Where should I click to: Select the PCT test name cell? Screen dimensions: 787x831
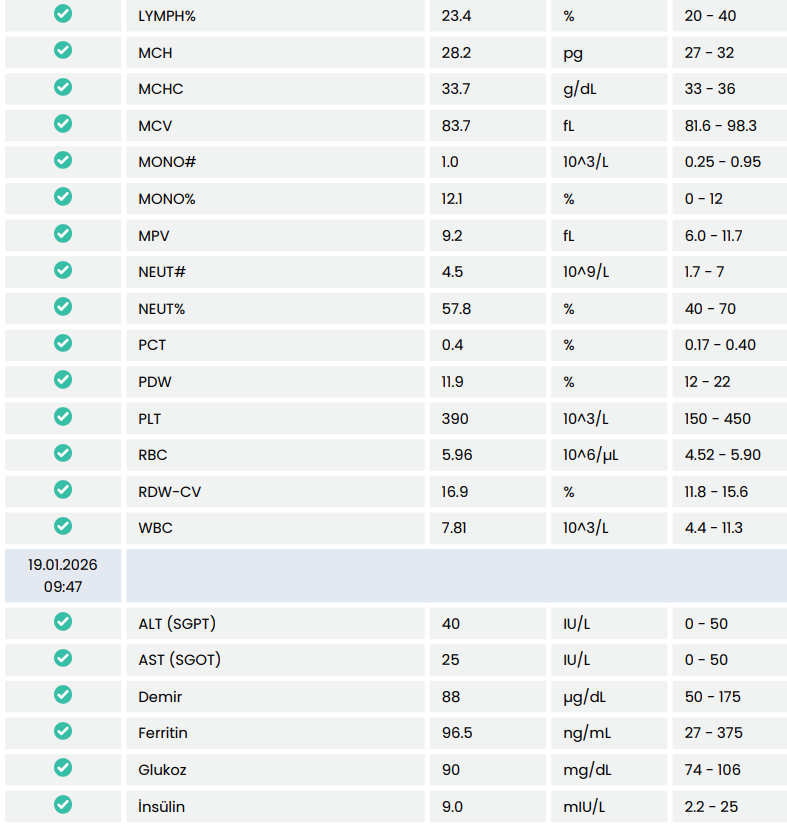tap(152, 344)
